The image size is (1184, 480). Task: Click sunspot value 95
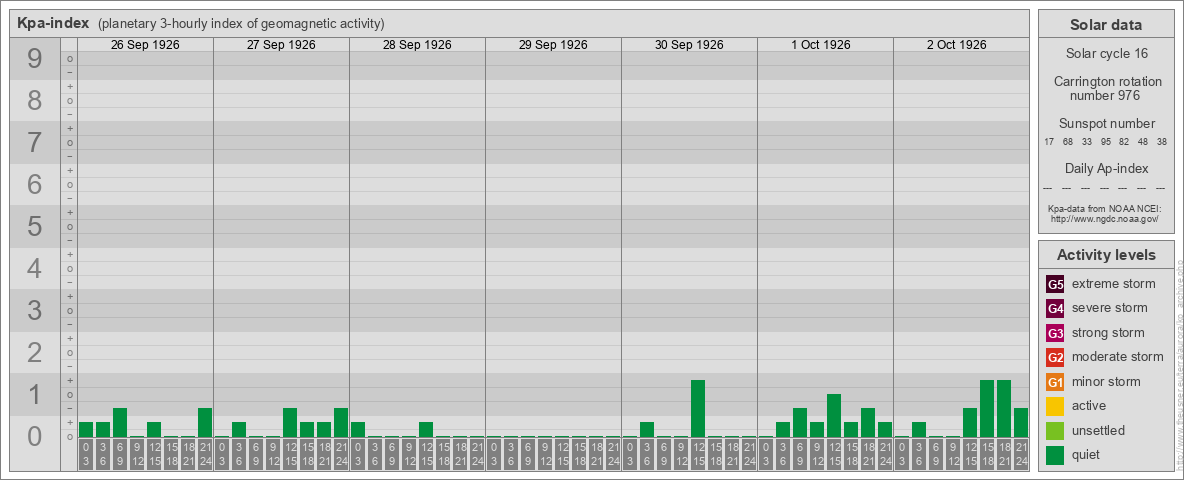click(1105, 142)
